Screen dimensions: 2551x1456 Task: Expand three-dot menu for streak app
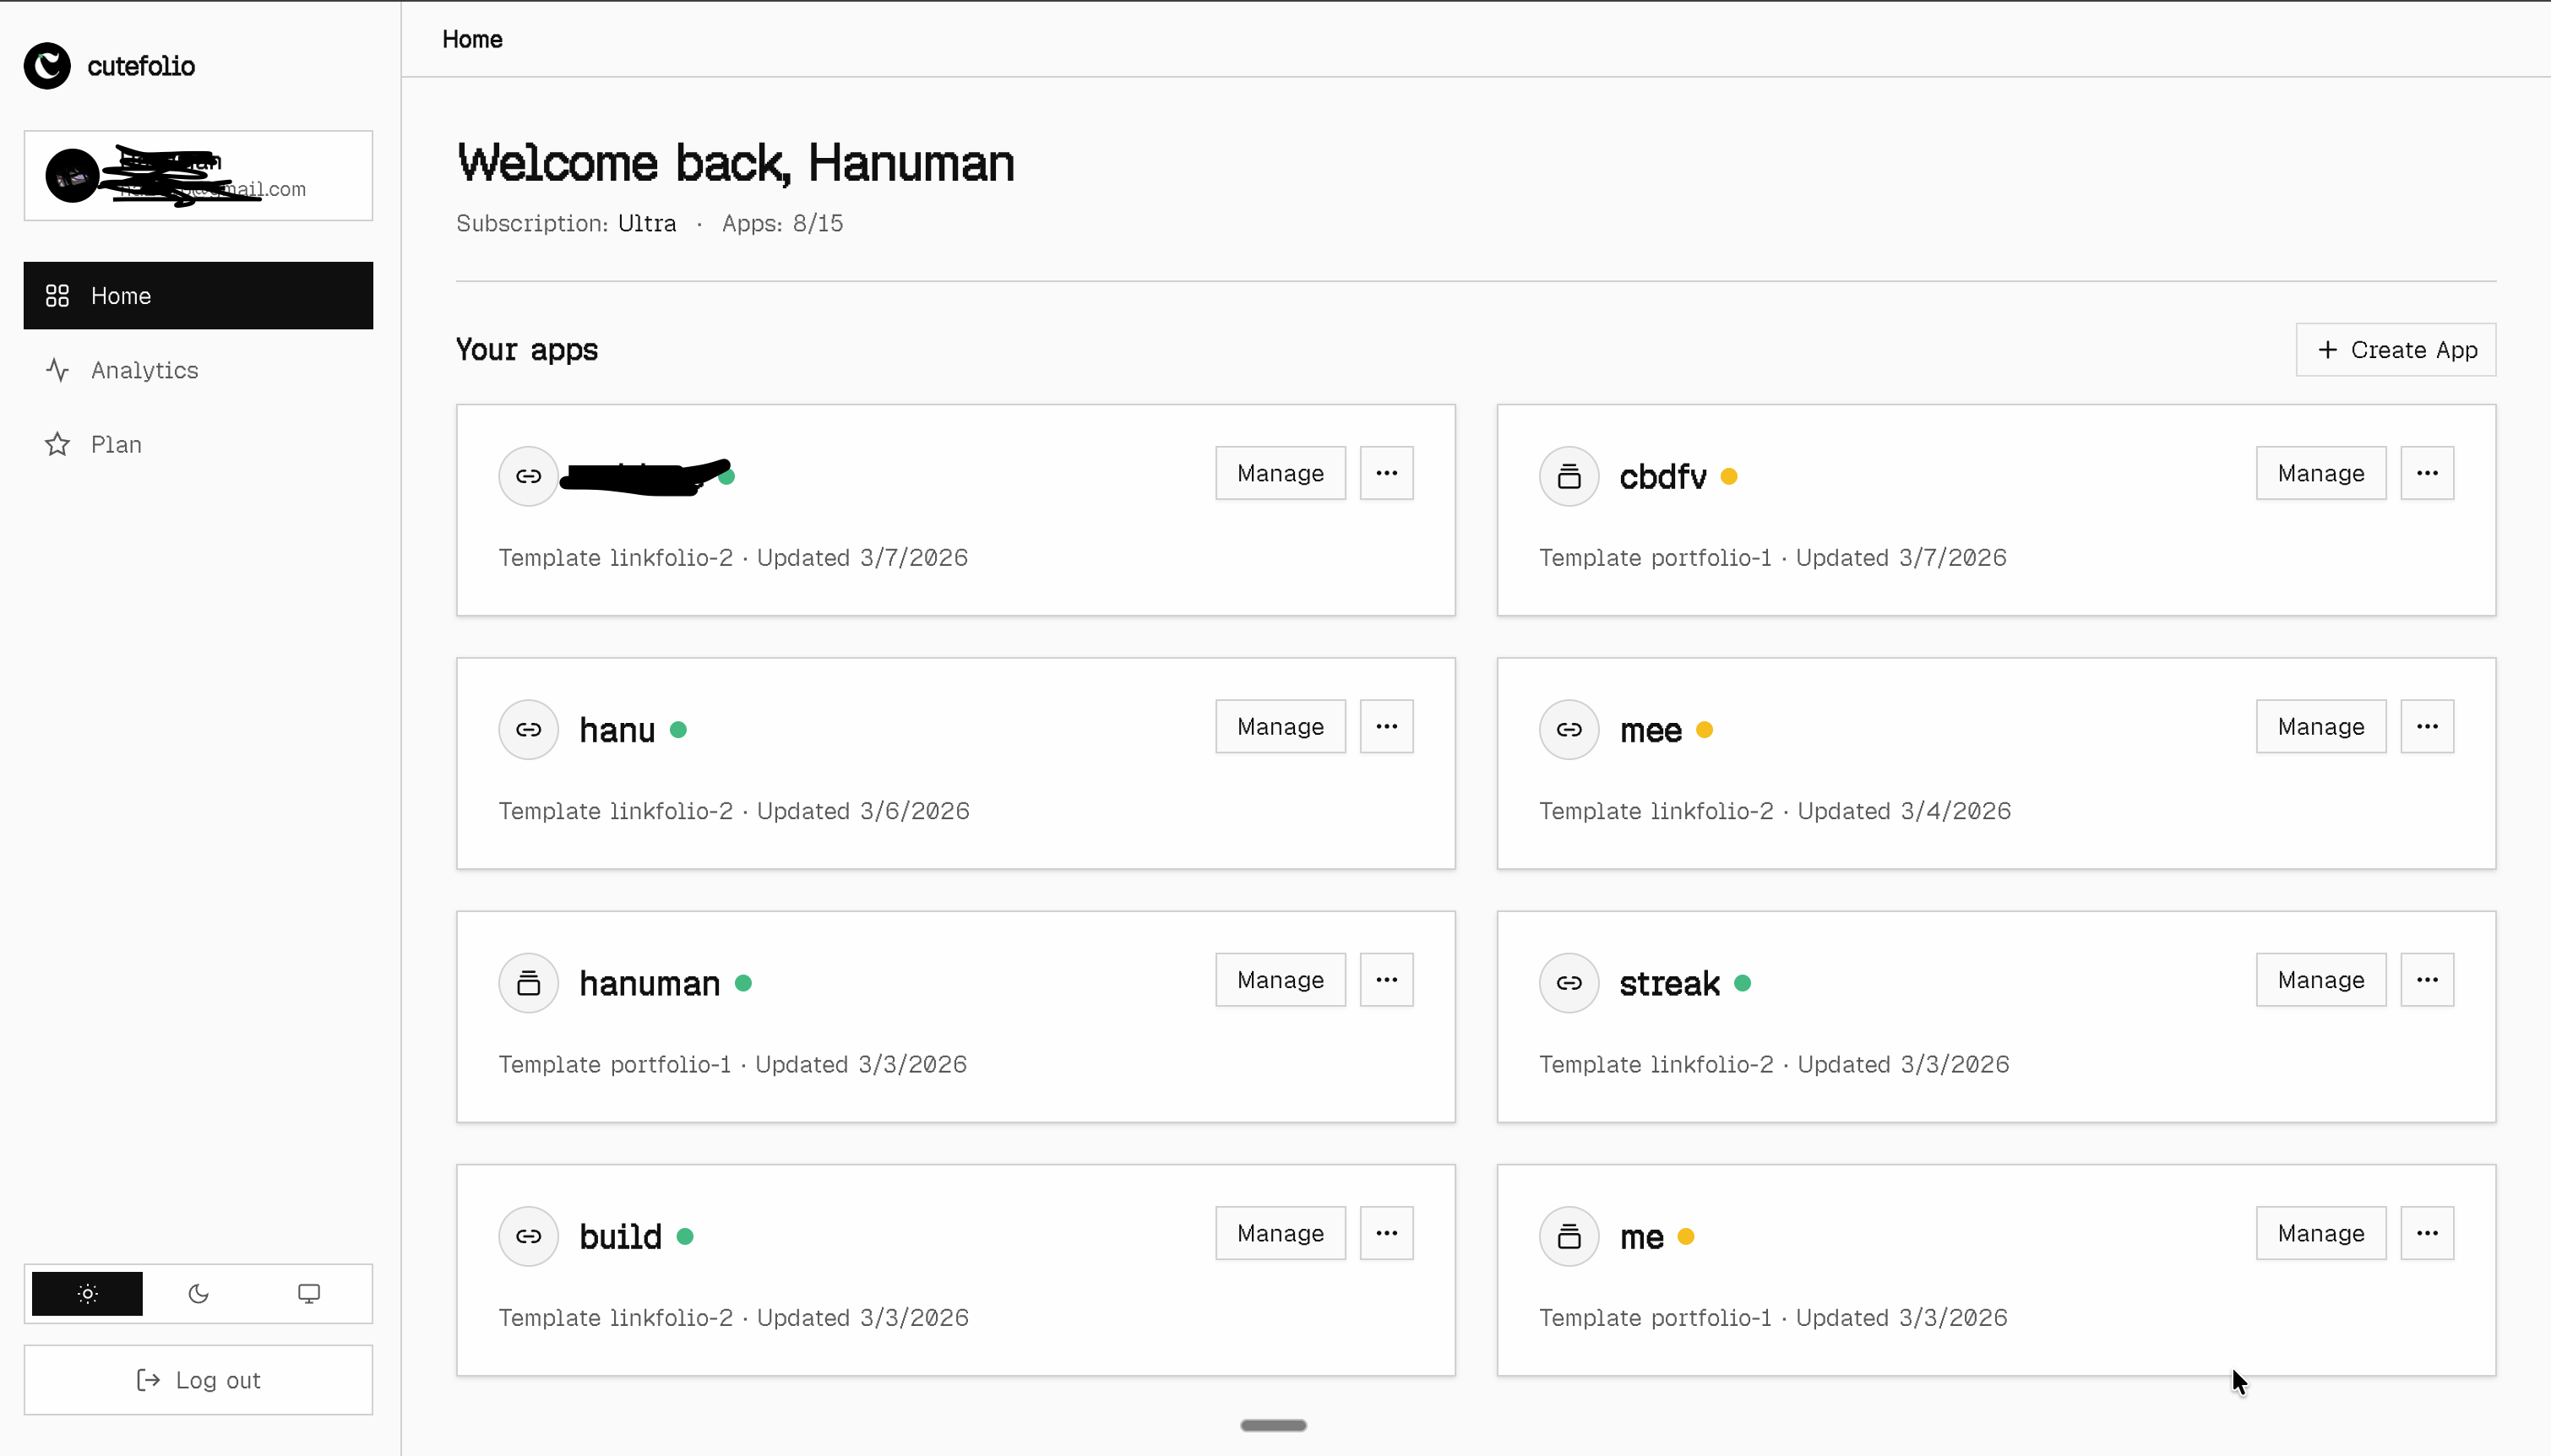click(x=2426, y=980)
